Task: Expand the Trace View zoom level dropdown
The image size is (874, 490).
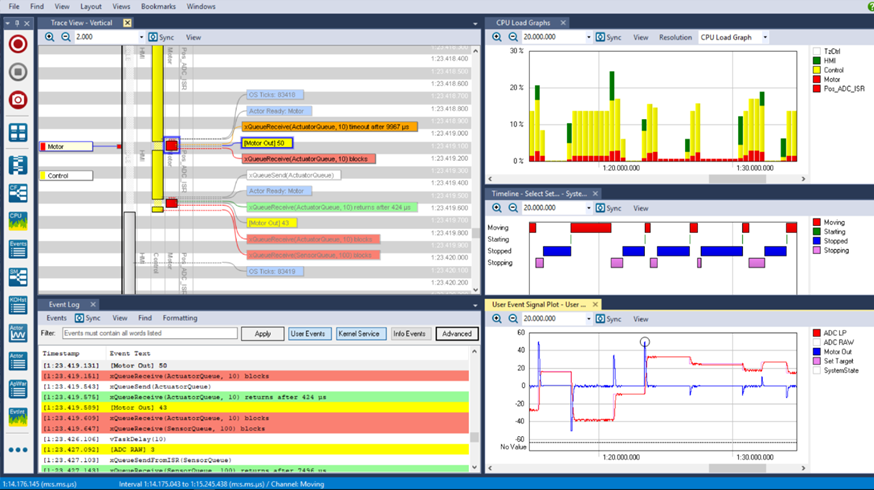Action: pos(140,37)
